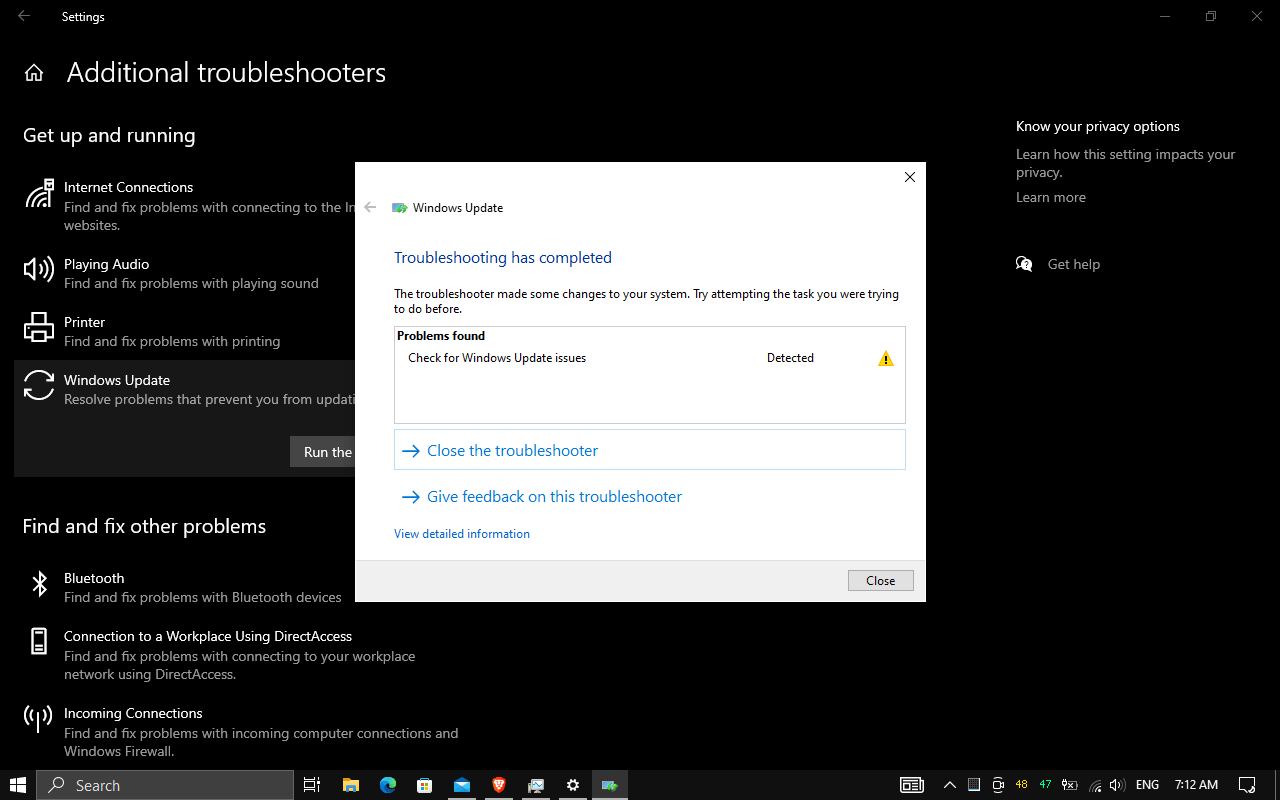Click green 47 temperature tray readout
The image size is (1280, 800).
1045,785
